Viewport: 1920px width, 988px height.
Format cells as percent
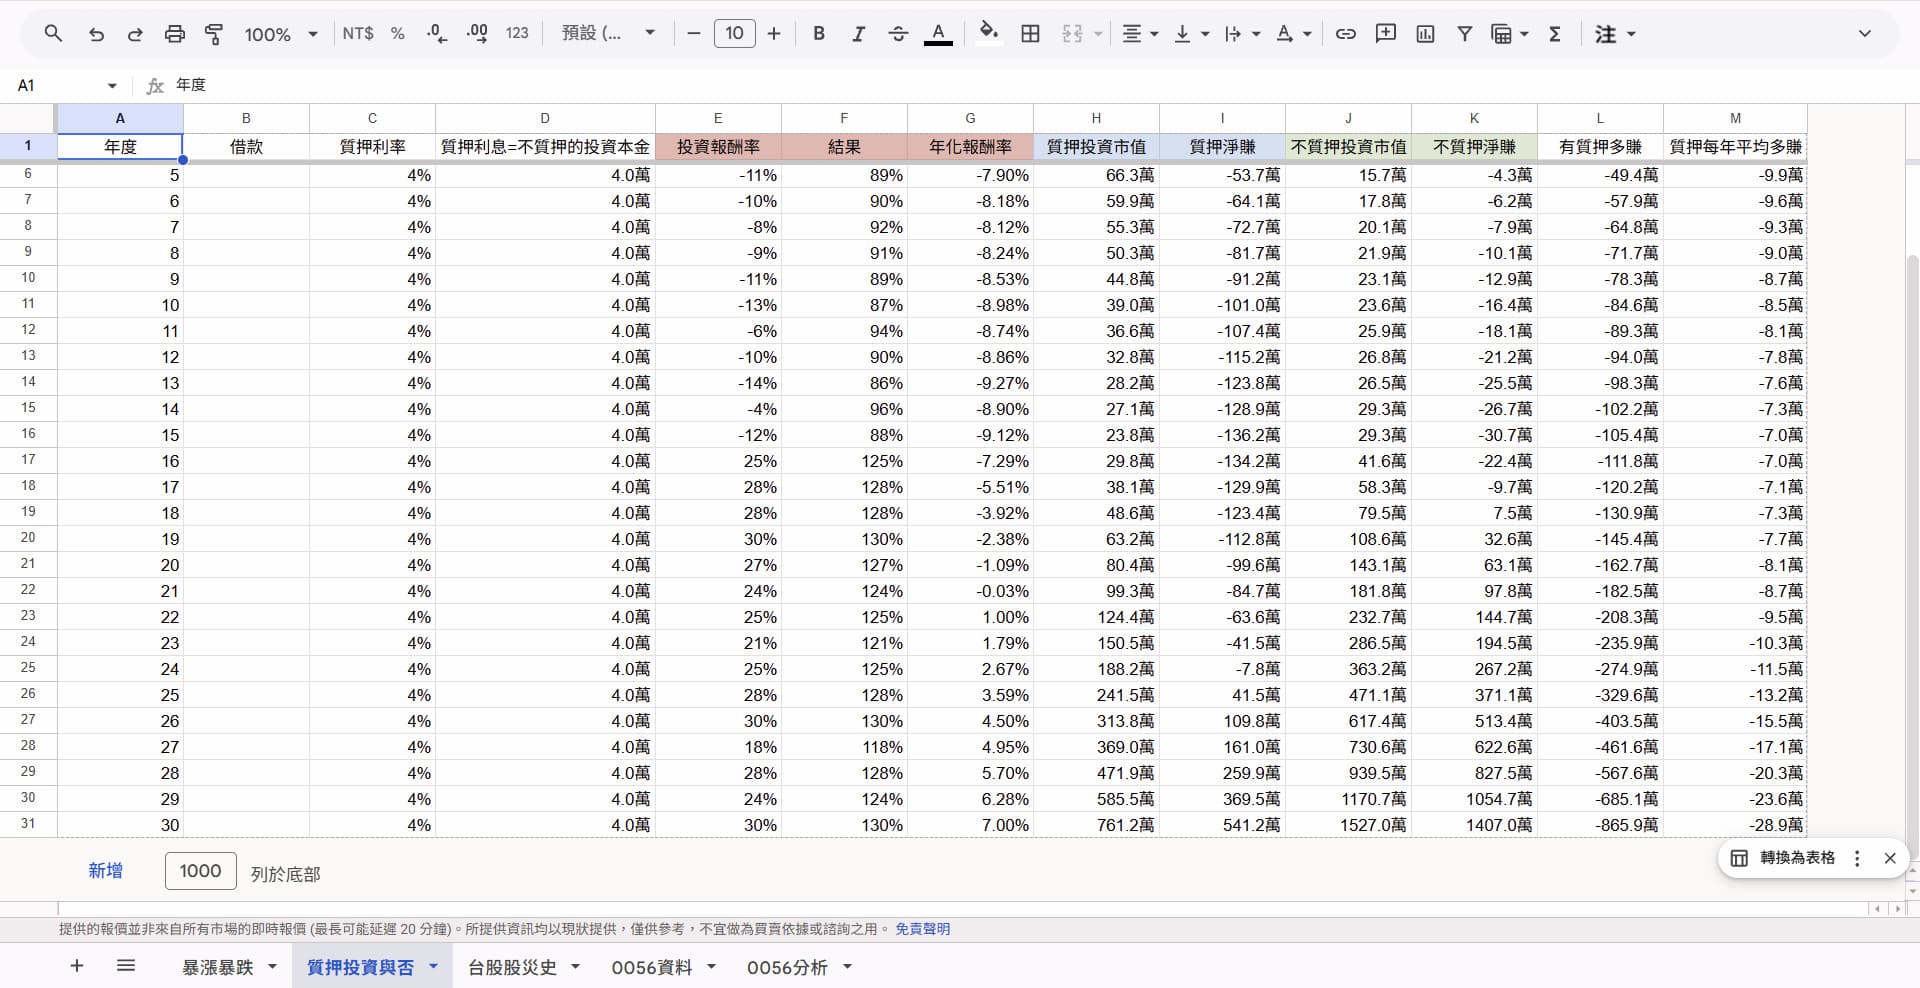(398, 34)
